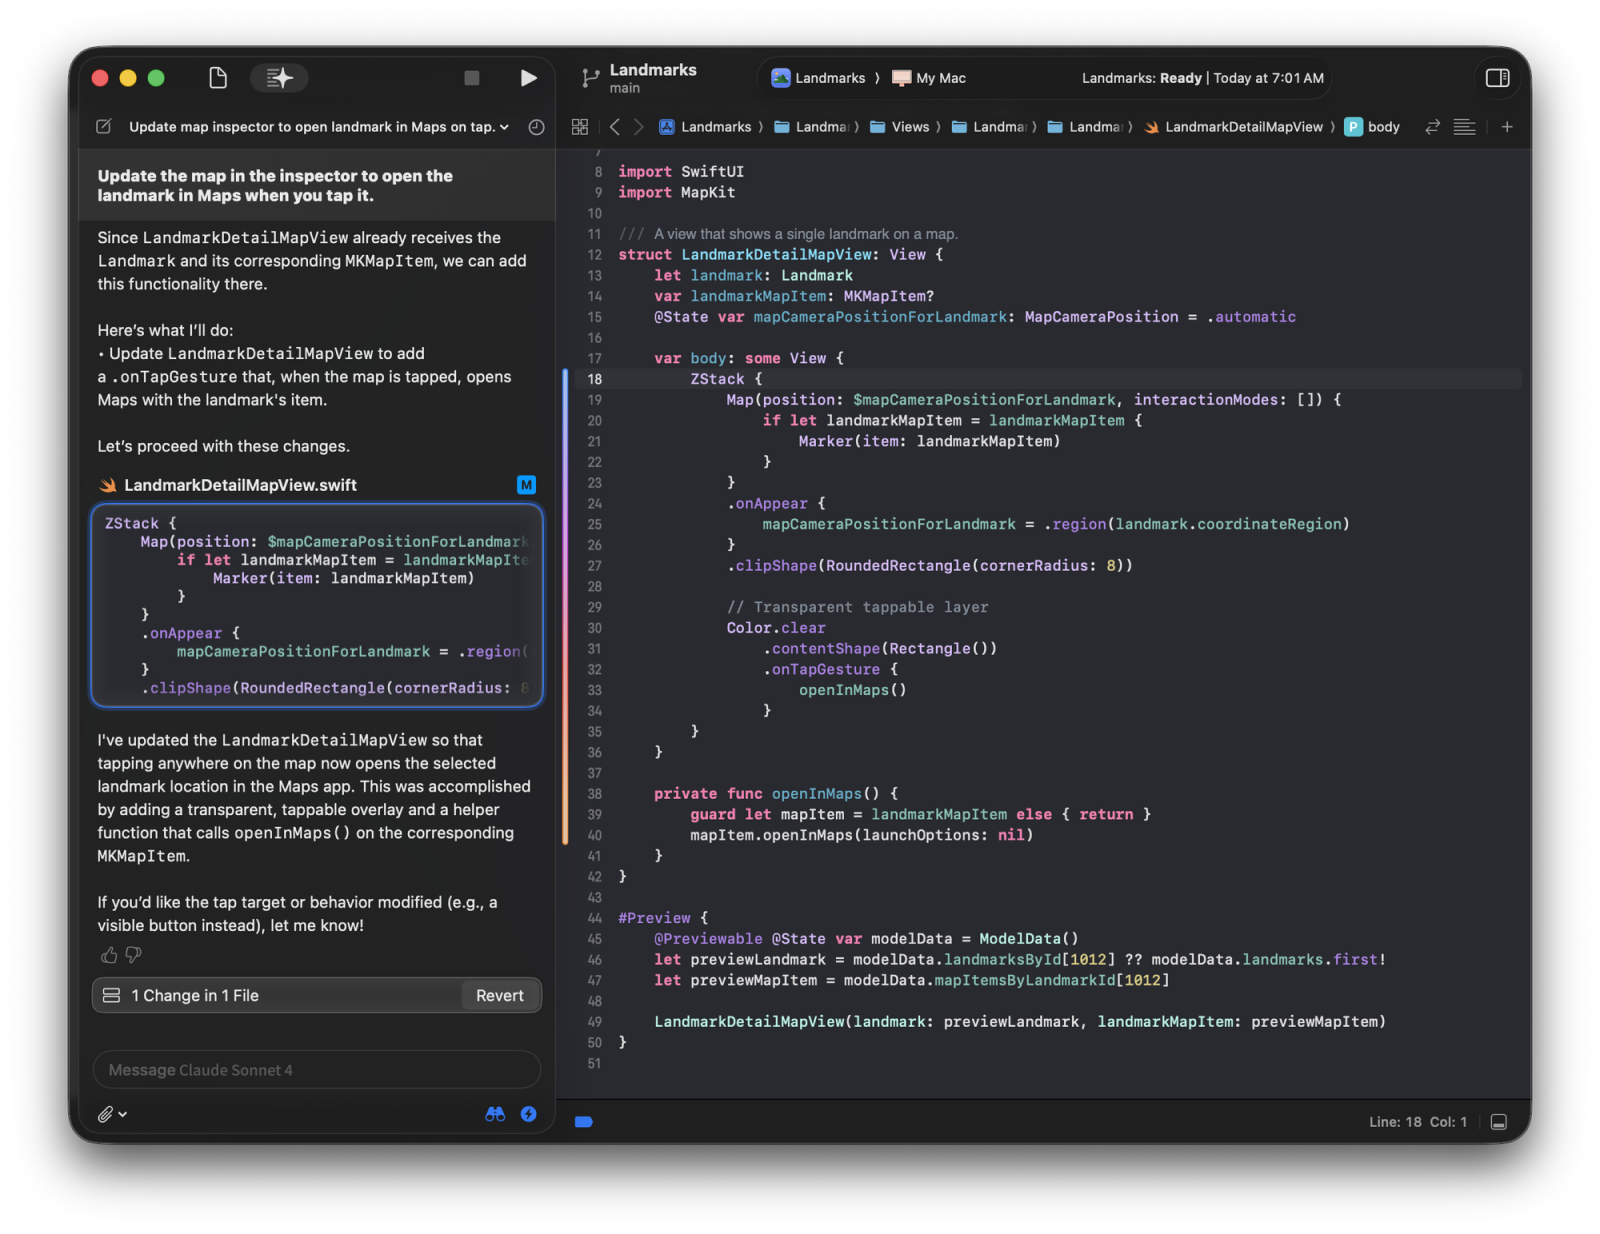Click thumbs down on the response

133,955
